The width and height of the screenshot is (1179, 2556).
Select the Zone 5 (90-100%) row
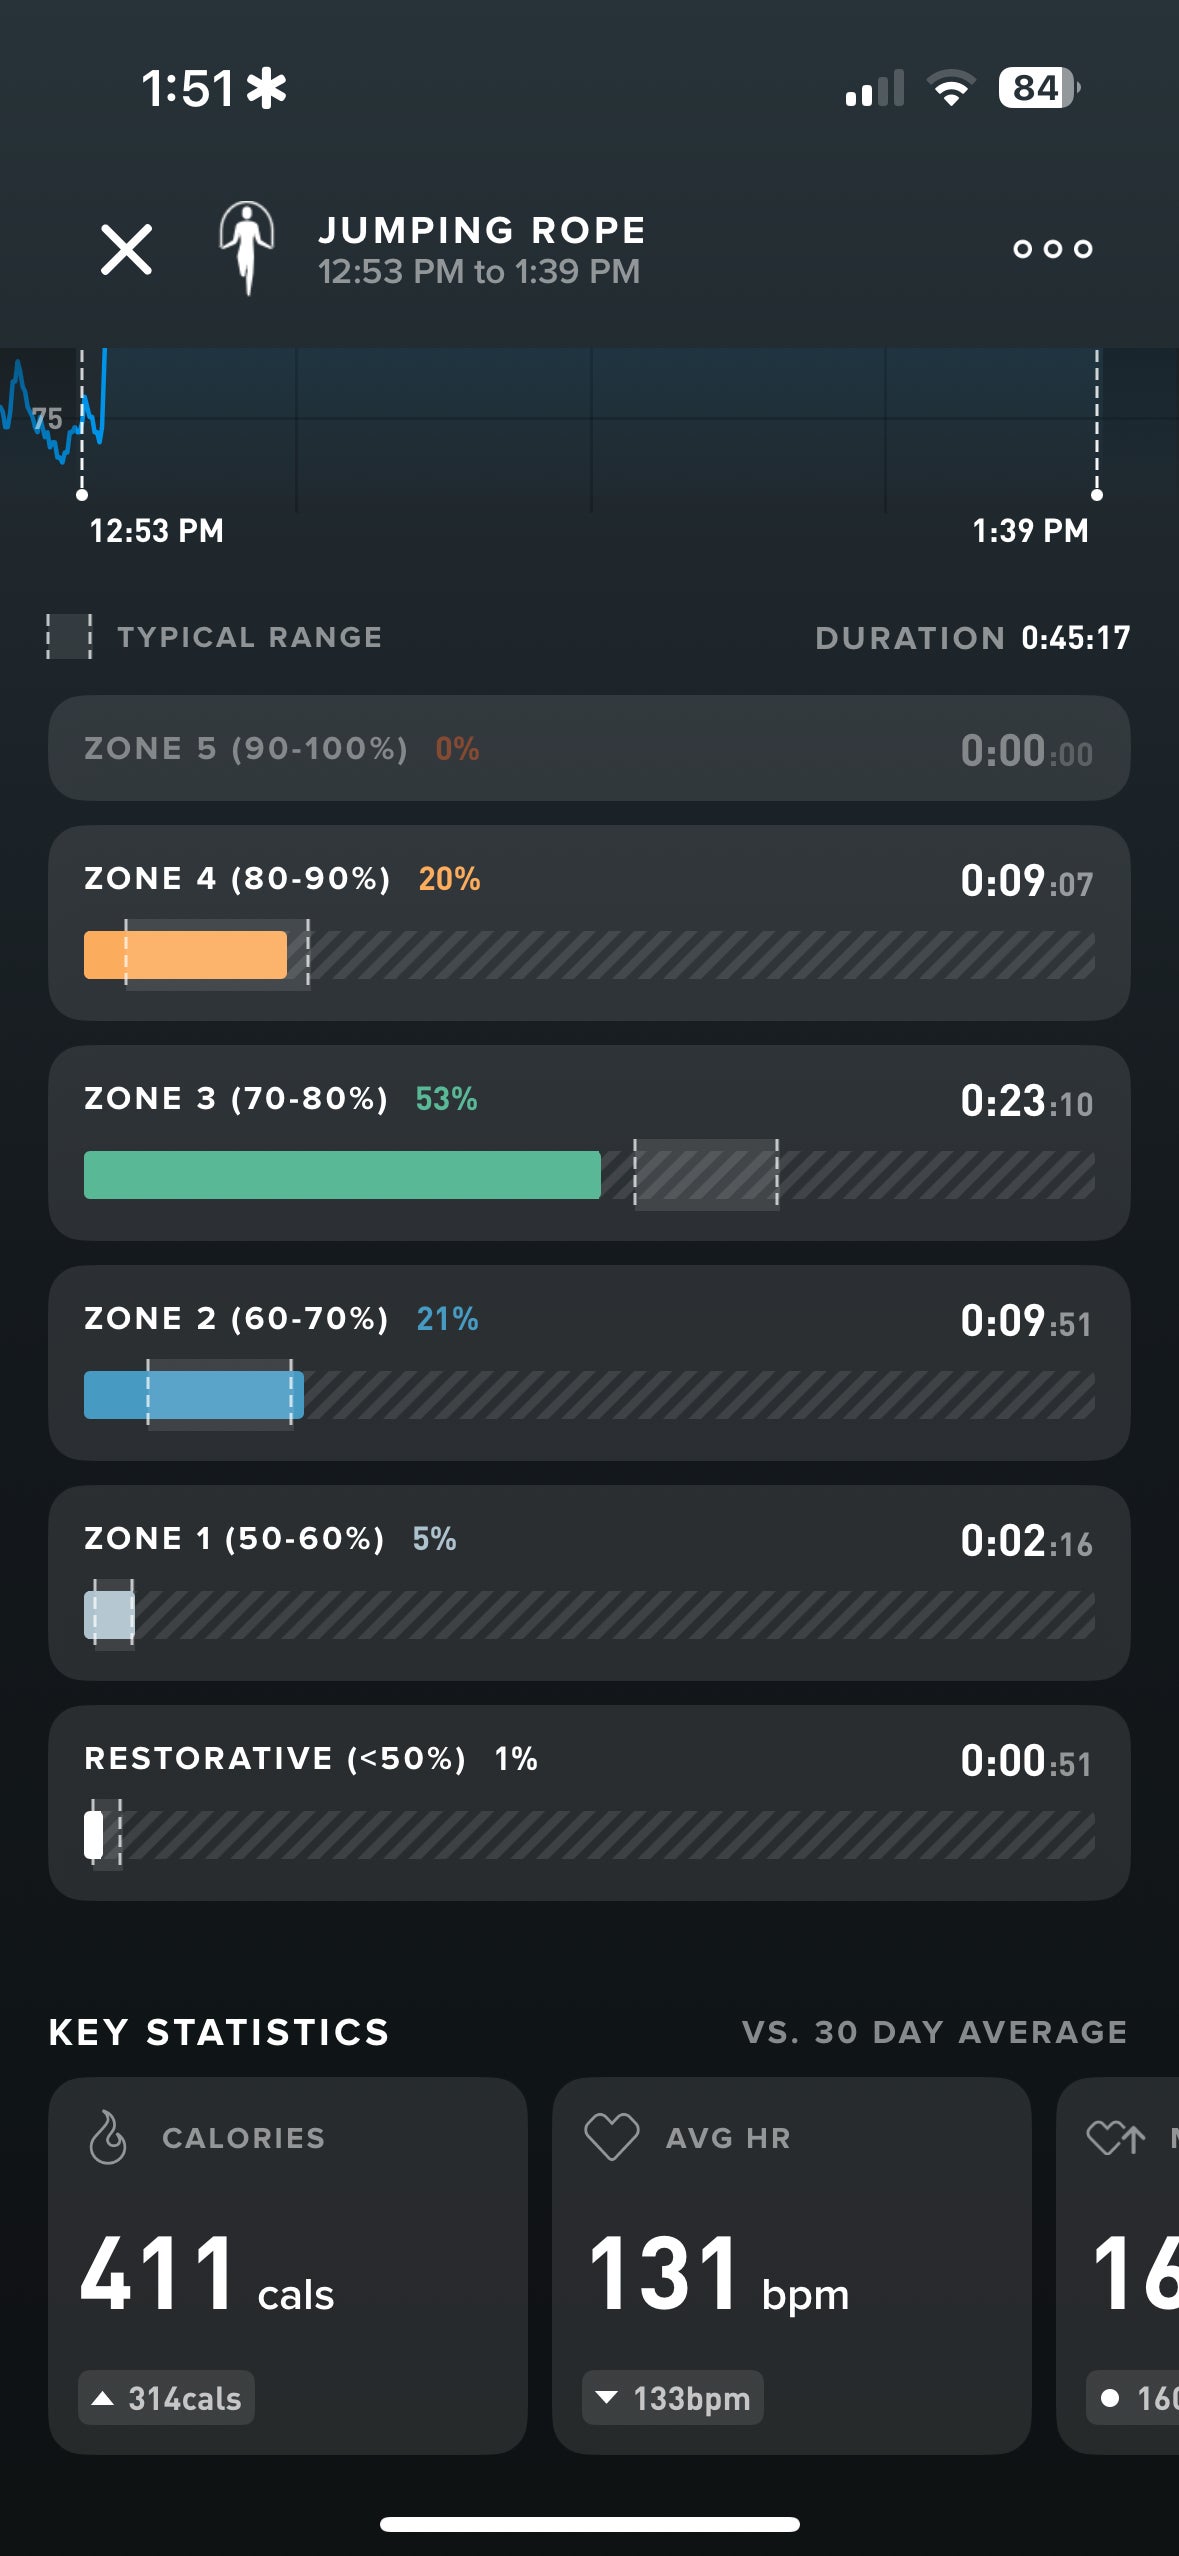pyautogui.click(x=589, y=749)
